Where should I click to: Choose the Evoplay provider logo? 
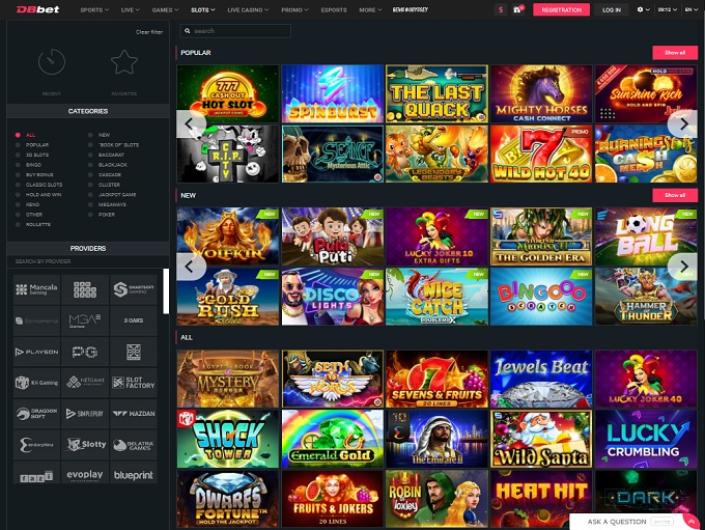click(85, 475)
